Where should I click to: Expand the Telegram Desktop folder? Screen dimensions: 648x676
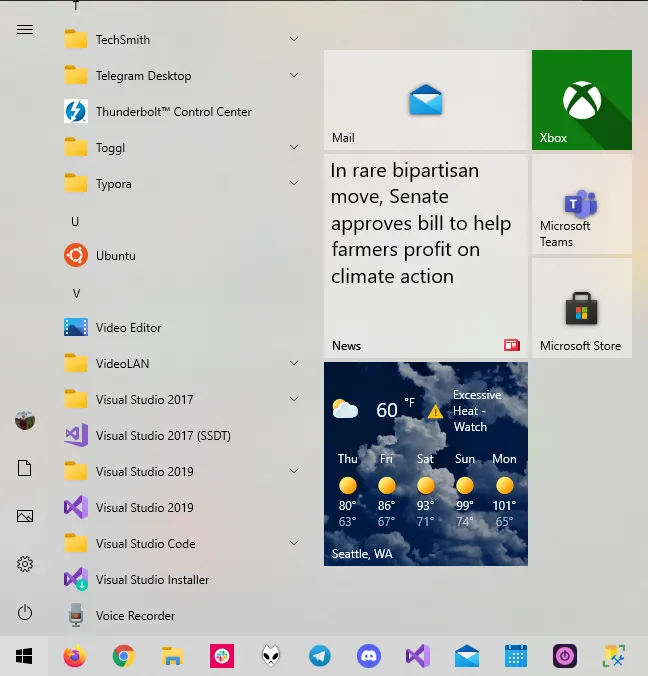tap(294, 76)
